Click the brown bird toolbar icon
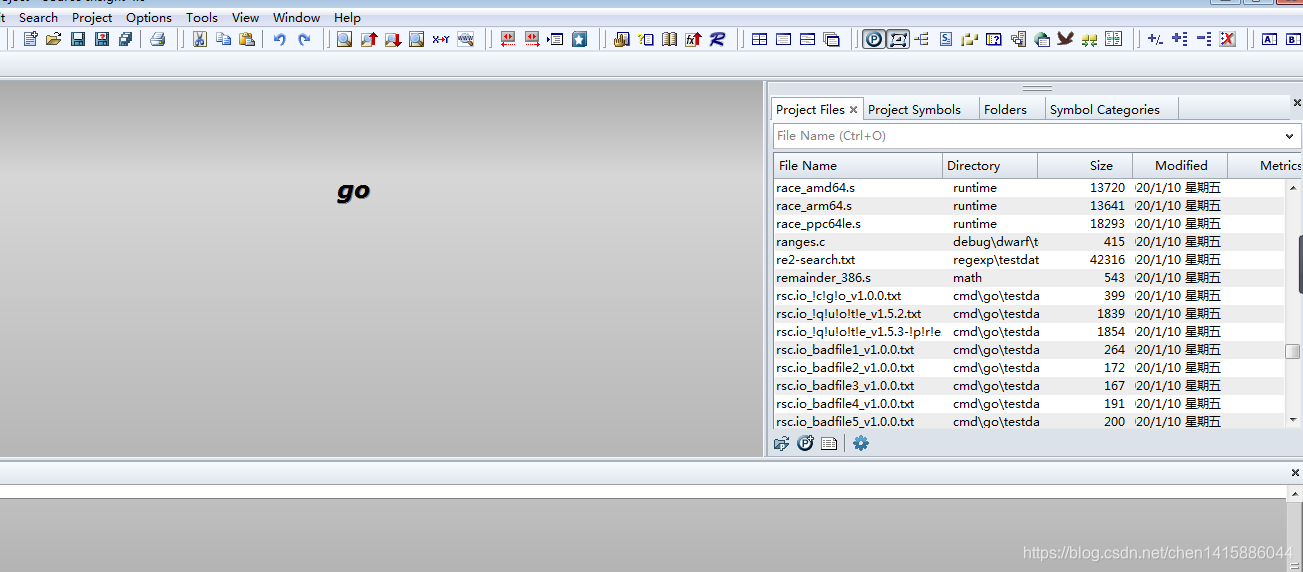 tap(1066, 39)
